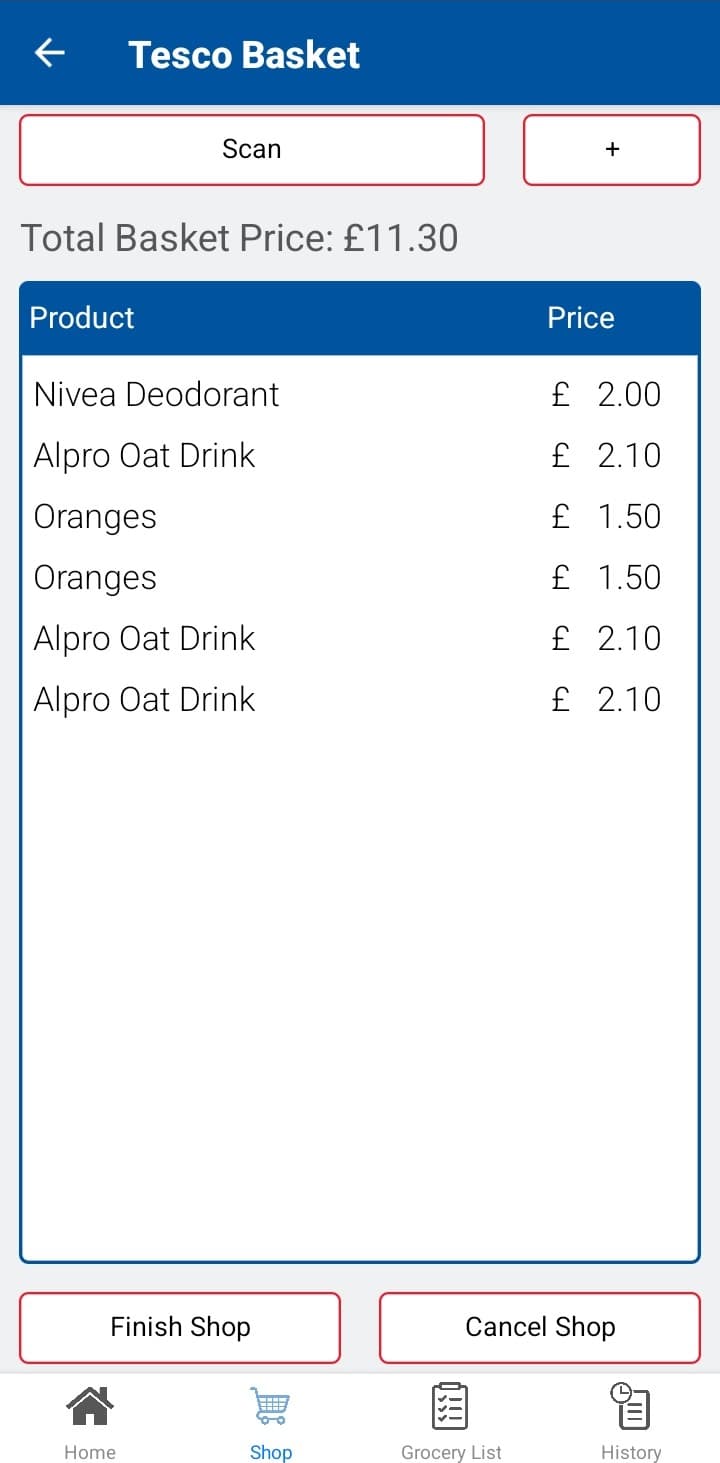Select the Nivea Deodorant row
Screen dimensions: 720x1463
[360, 394]
